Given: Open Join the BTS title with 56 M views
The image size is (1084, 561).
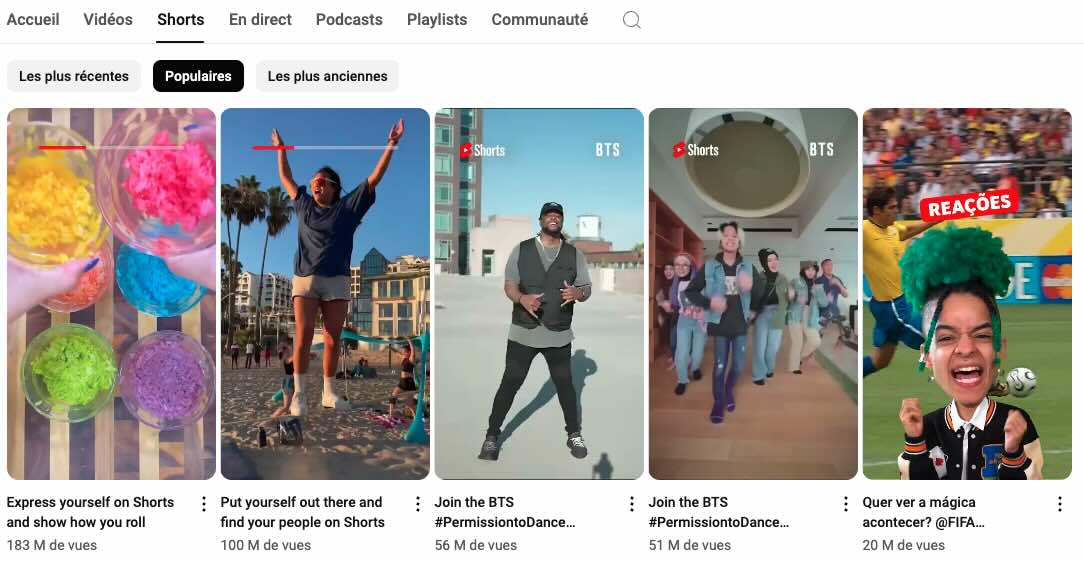Looking at the screenshot, I should click(x=505, y=512).
